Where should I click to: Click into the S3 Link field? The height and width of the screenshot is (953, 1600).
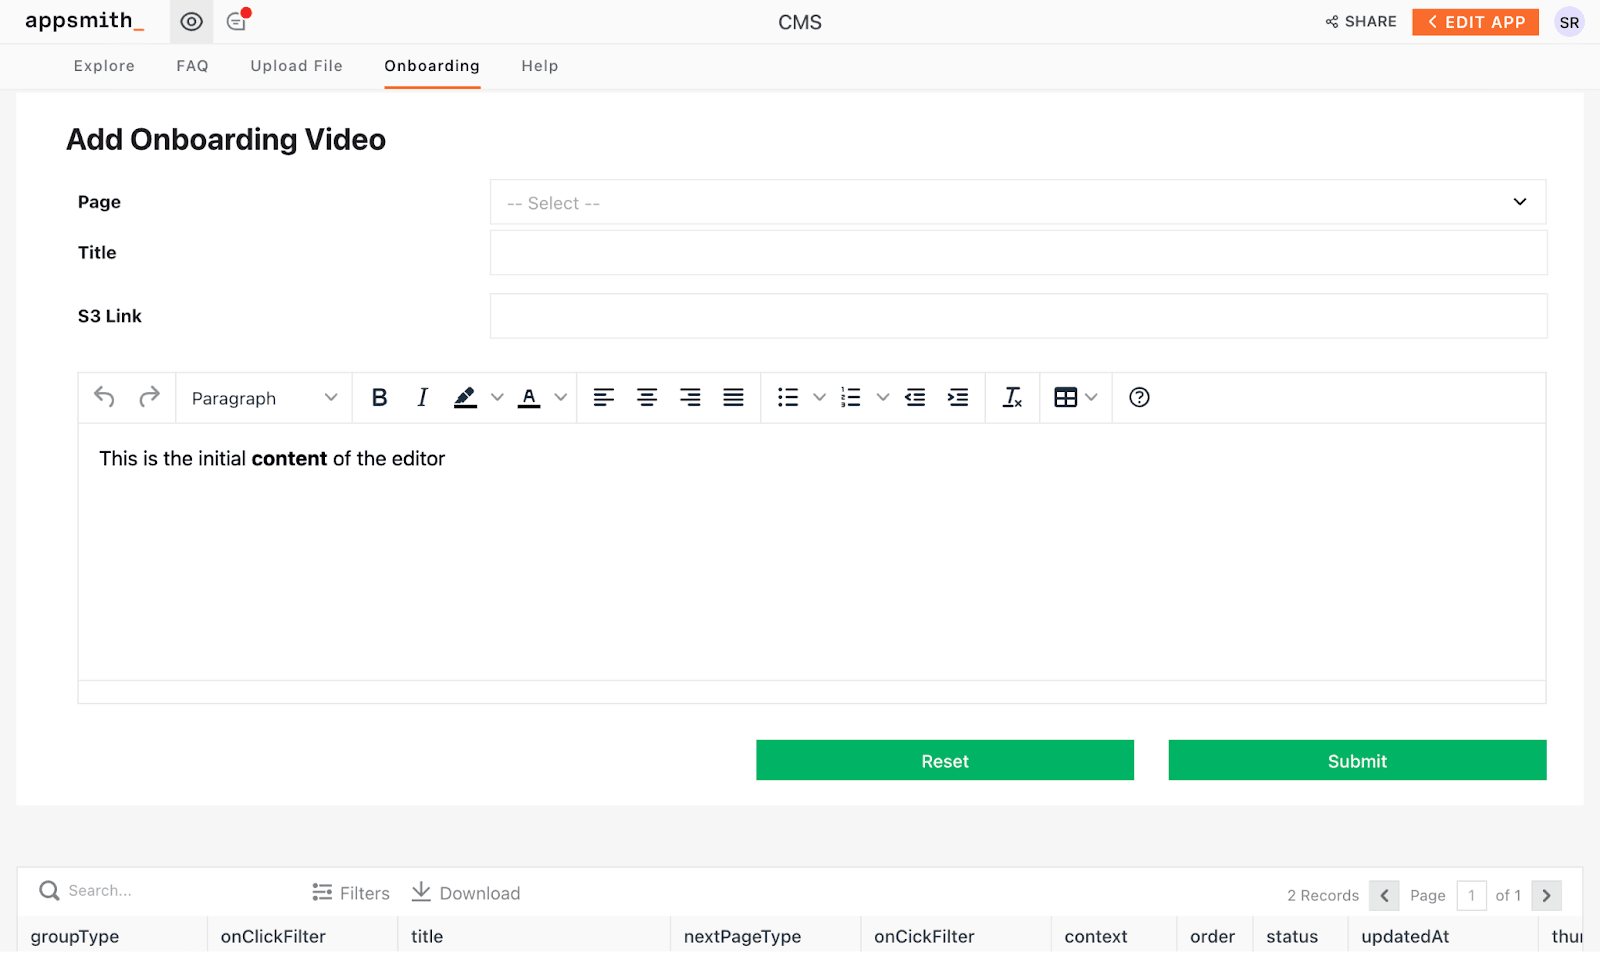click(1017, 316)
